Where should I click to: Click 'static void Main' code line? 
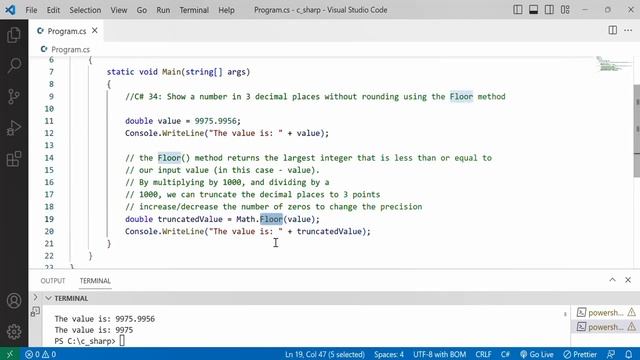click(178, 72)
